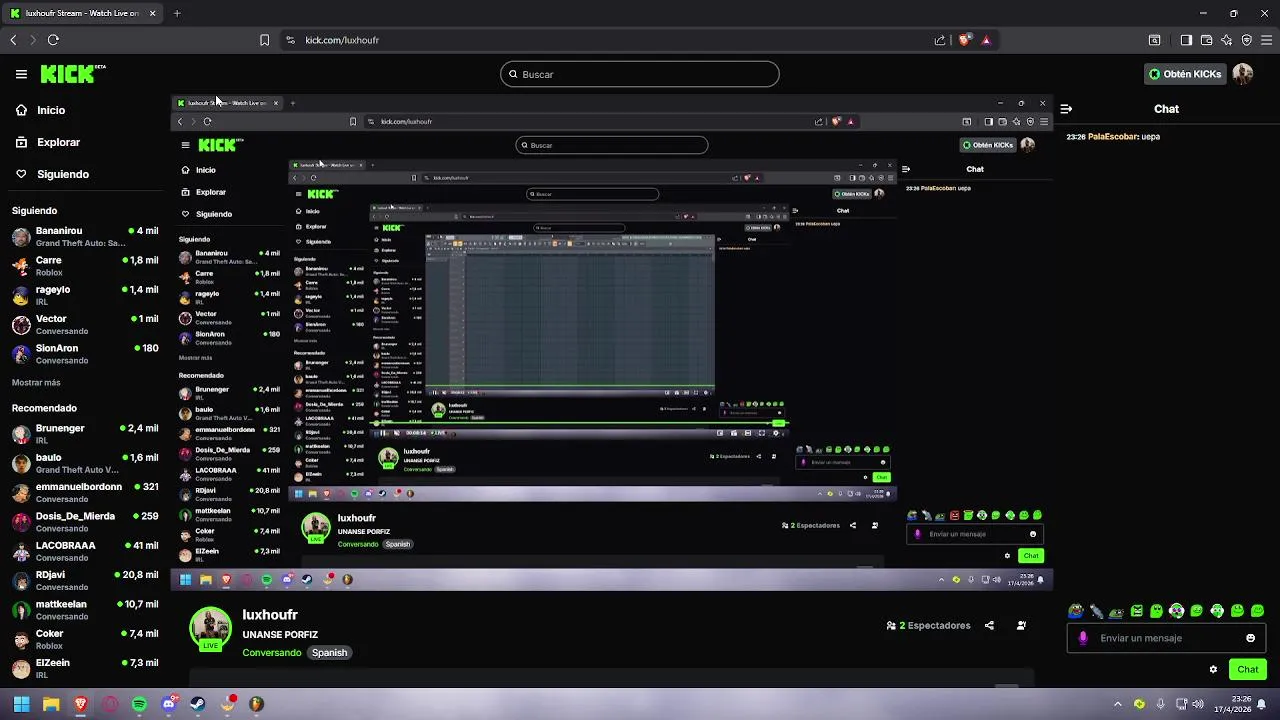Open the stream report/user icon beside share
The width and height of the screenshot is (1280, 720).
[1021, 626]
